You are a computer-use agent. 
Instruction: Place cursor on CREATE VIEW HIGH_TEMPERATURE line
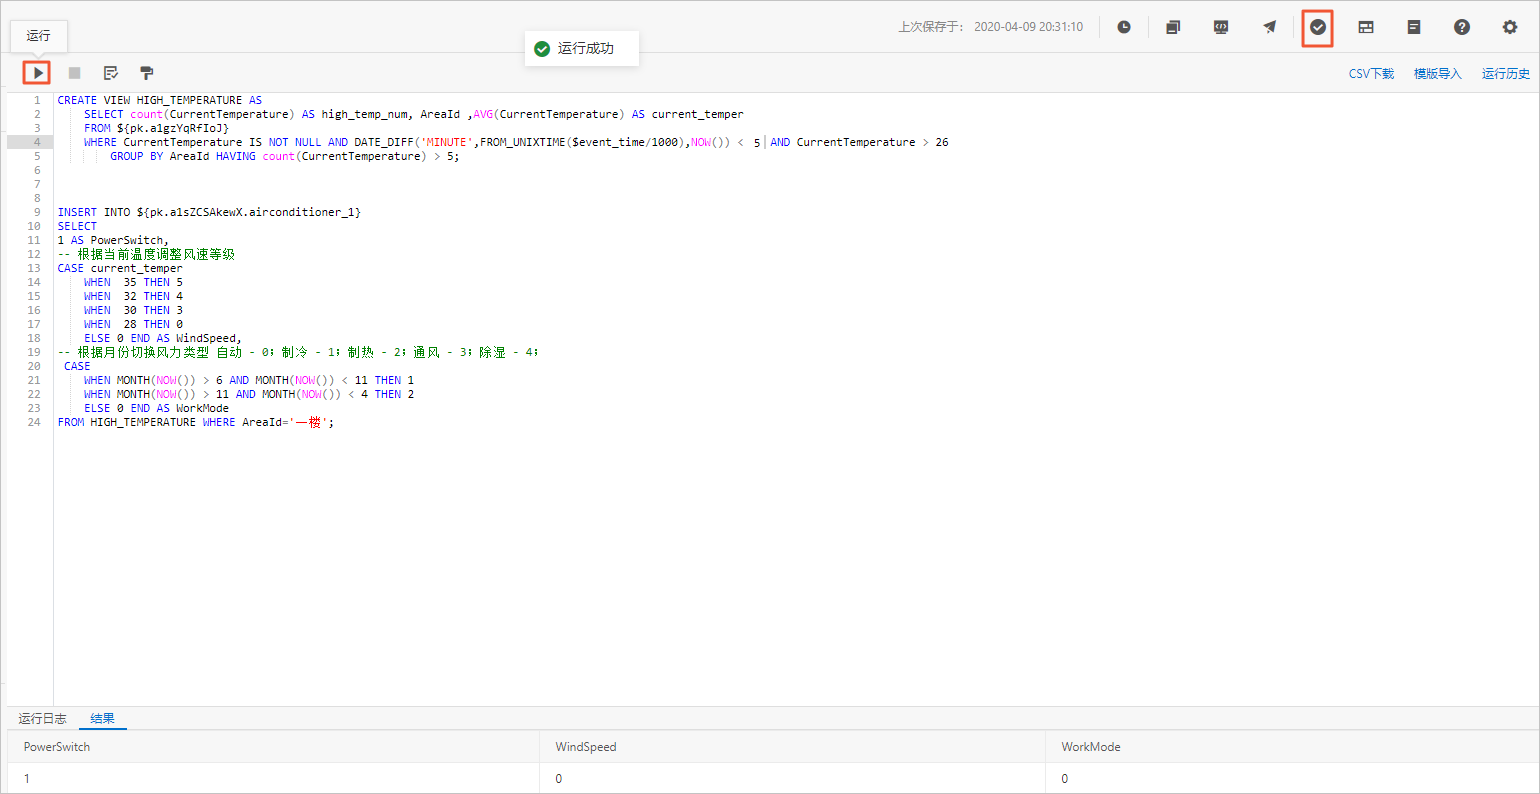coord(160,100)
